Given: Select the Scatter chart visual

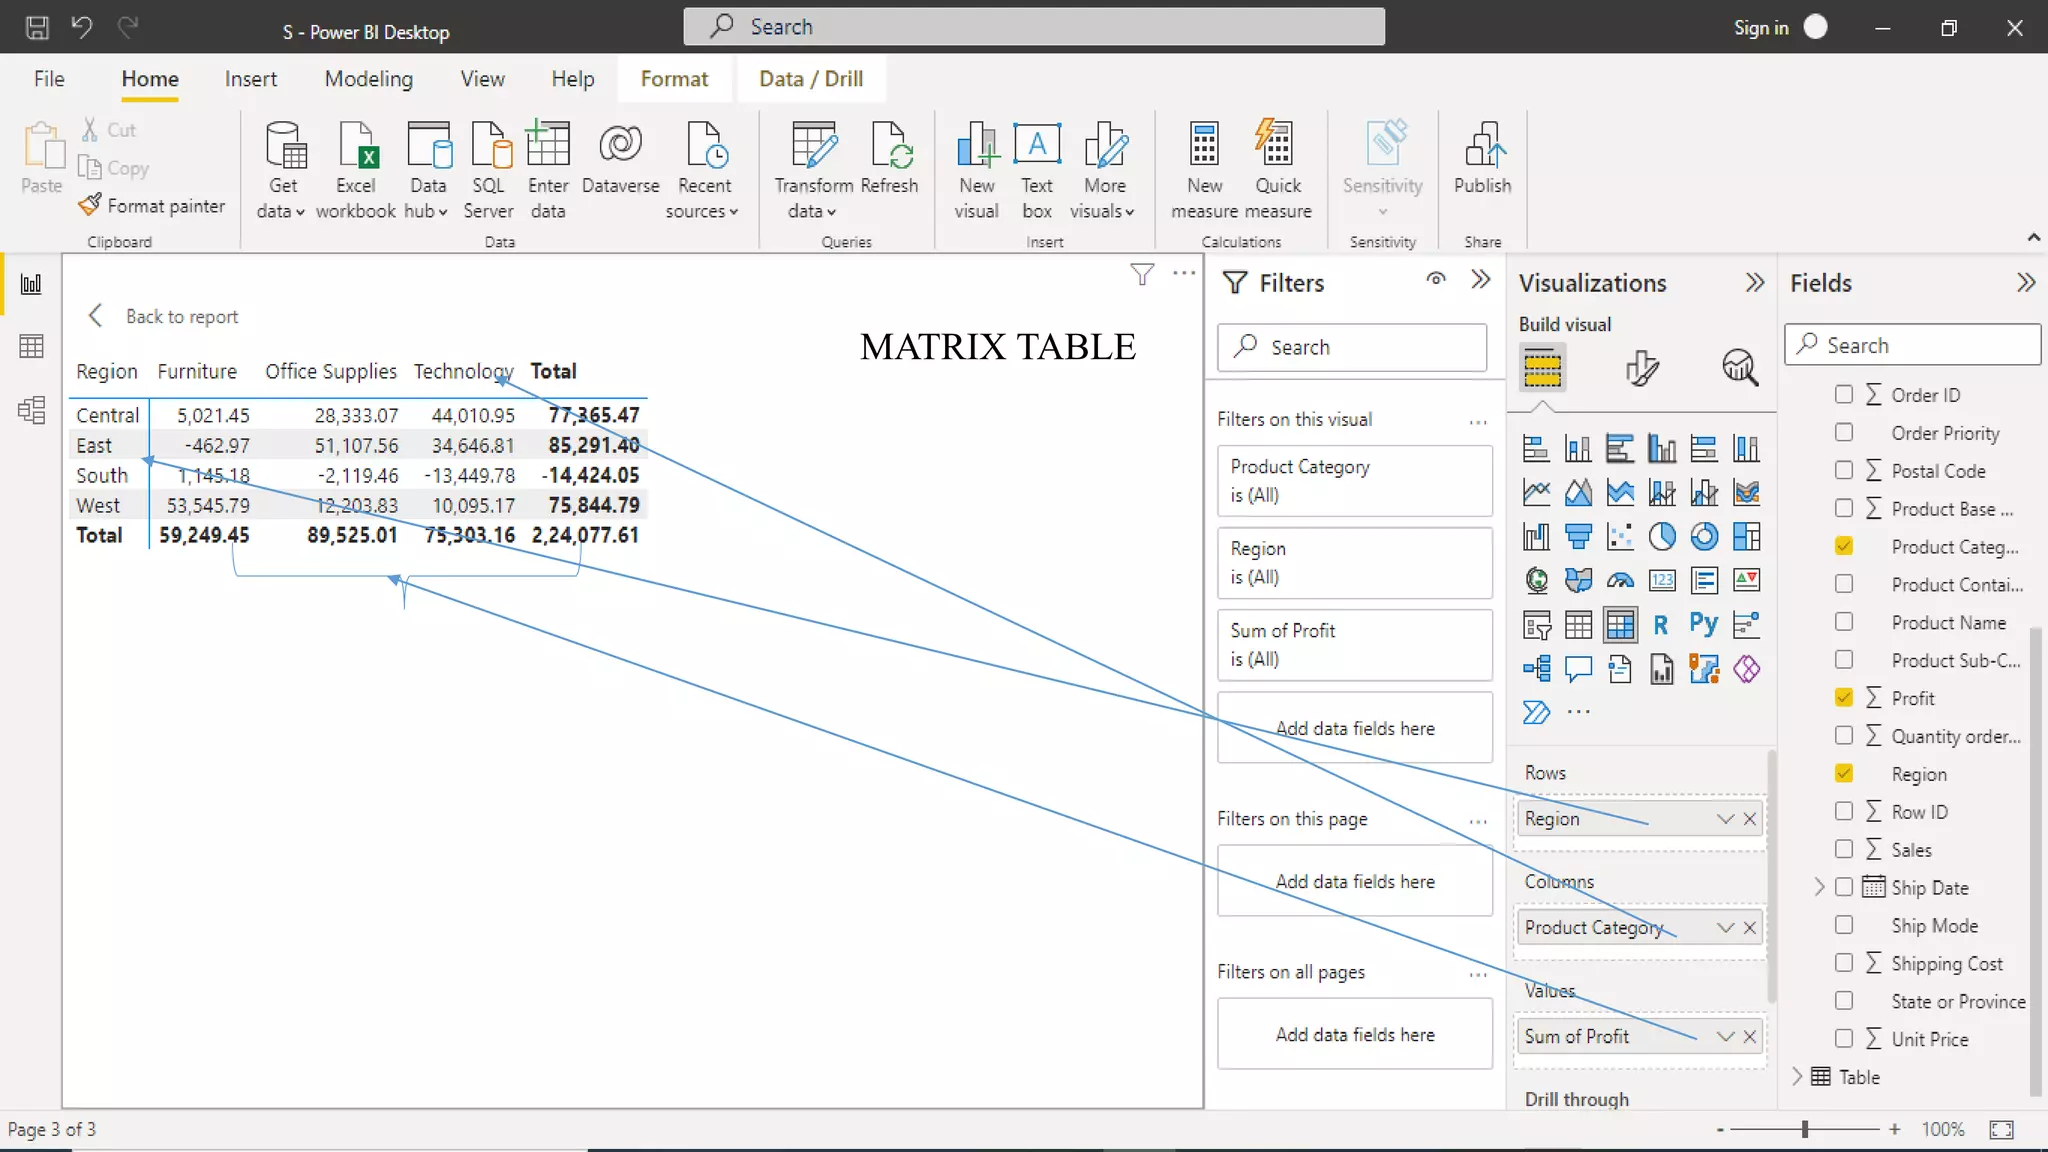Looking at the screenshot, I should 1620,537.
